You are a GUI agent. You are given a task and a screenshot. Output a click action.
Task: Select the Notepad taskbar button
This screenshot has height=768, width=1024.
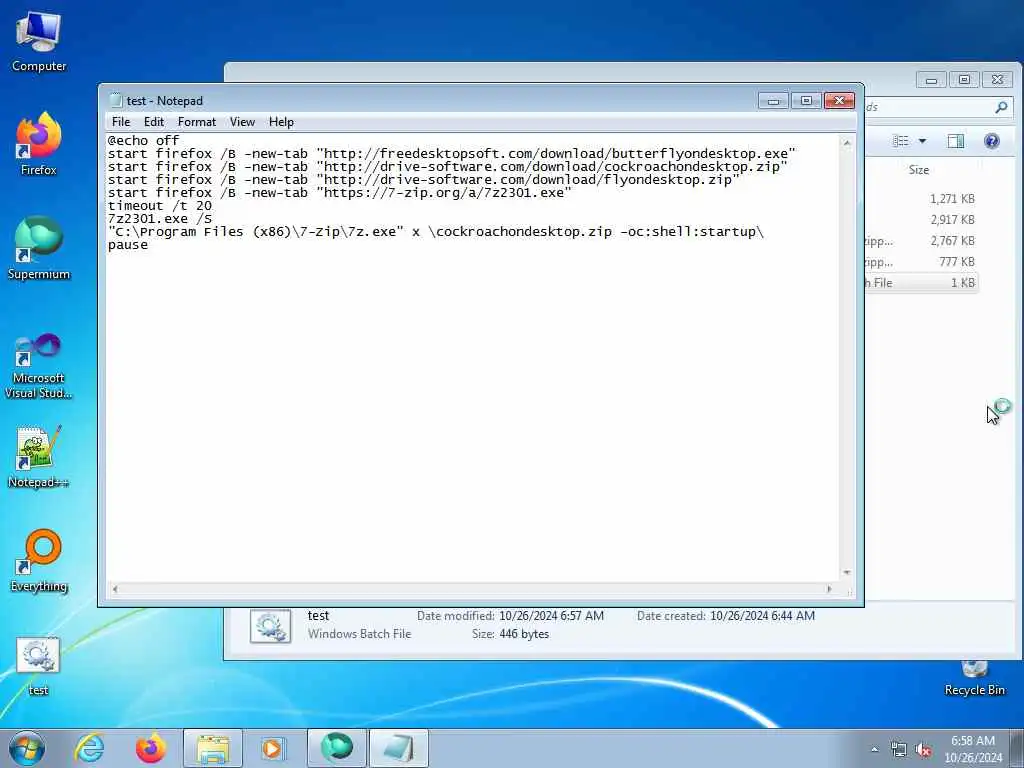(x=399, y=748)
